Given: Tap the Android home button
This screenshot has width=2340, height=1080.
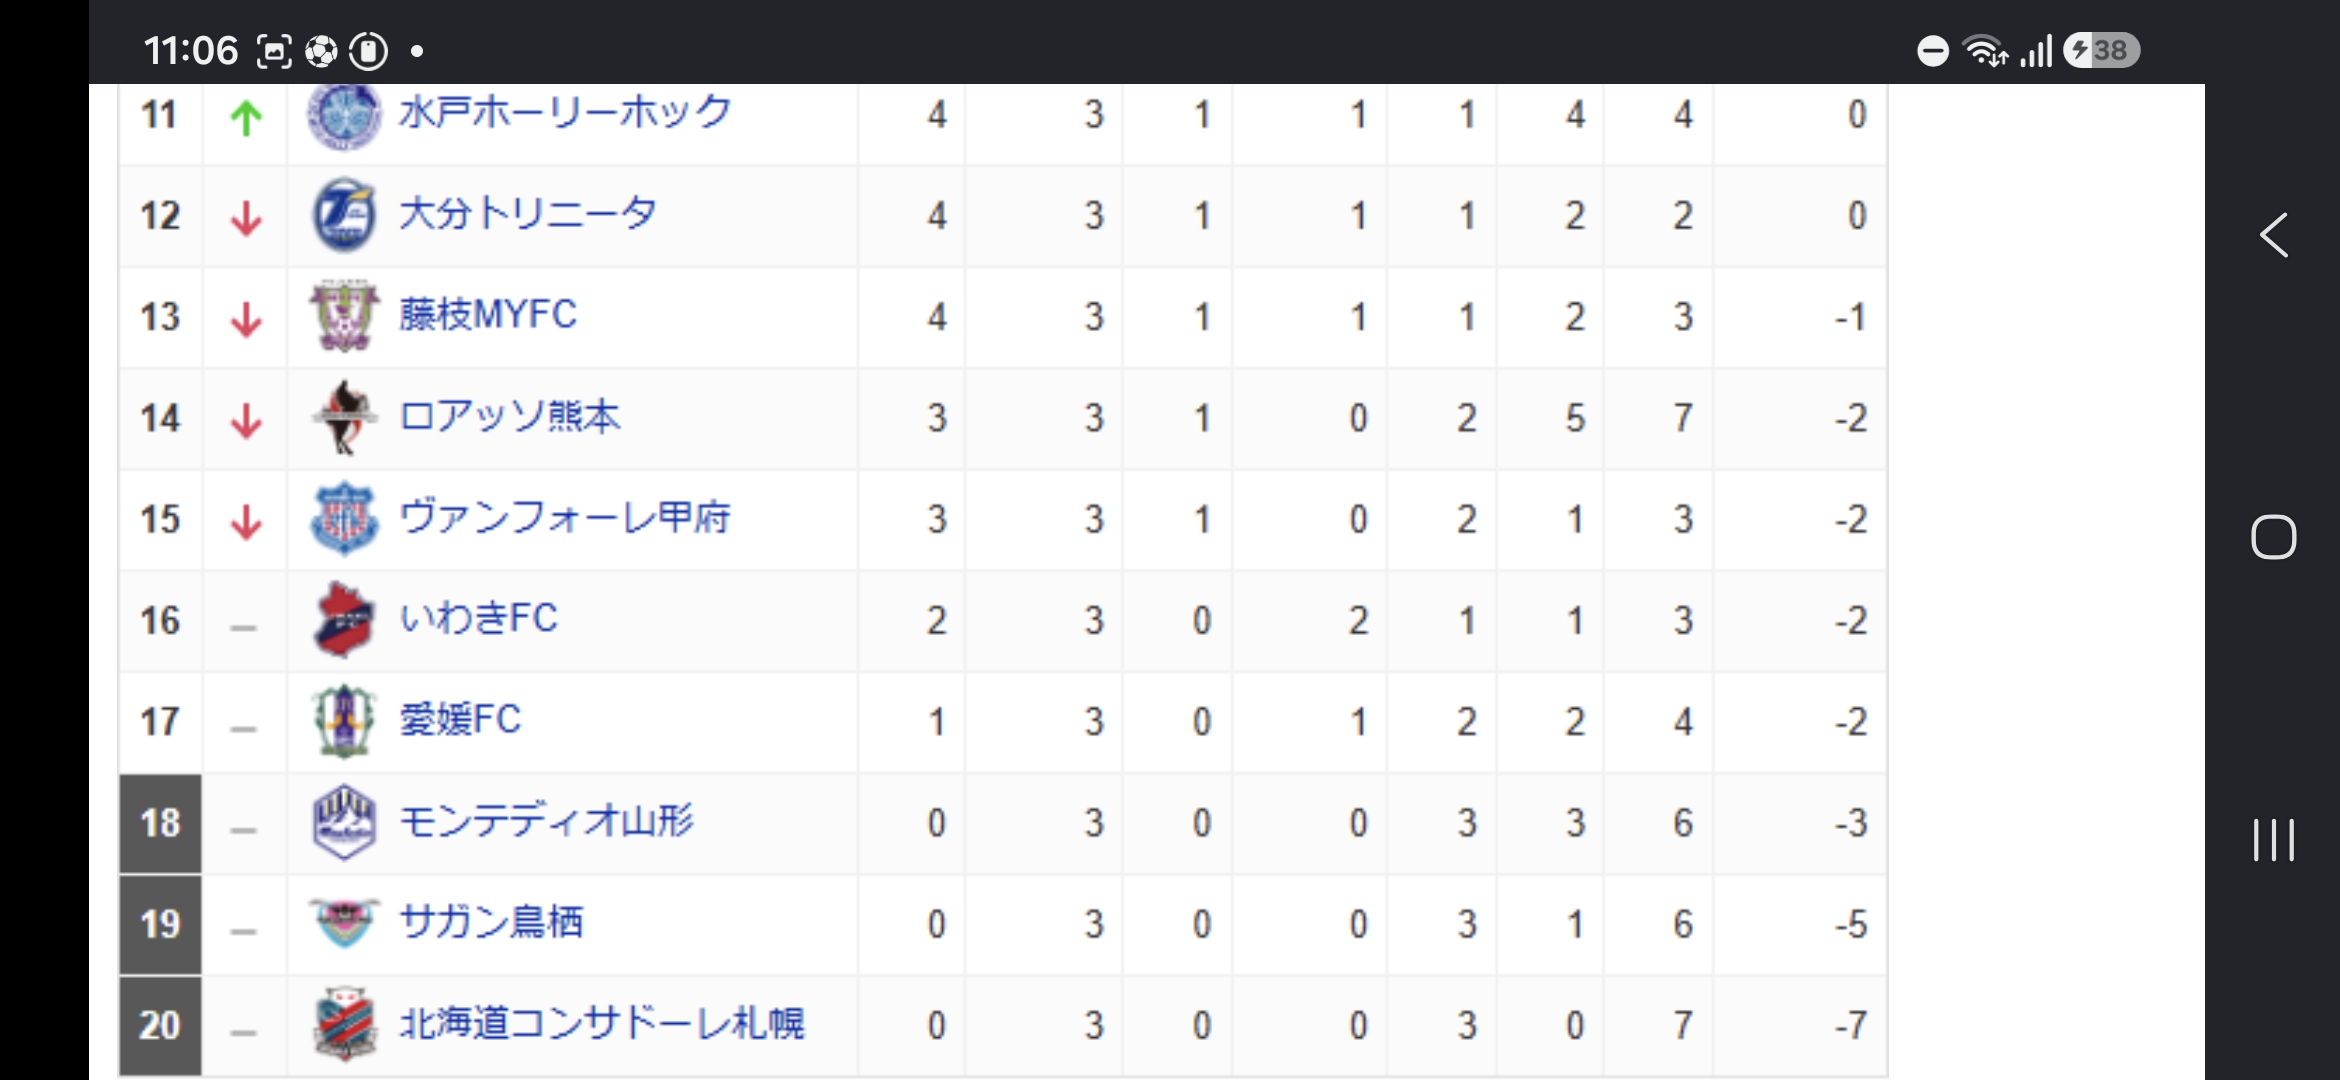Looking at the screenshot, I should pyautogui.click(x=2273, y=537).
